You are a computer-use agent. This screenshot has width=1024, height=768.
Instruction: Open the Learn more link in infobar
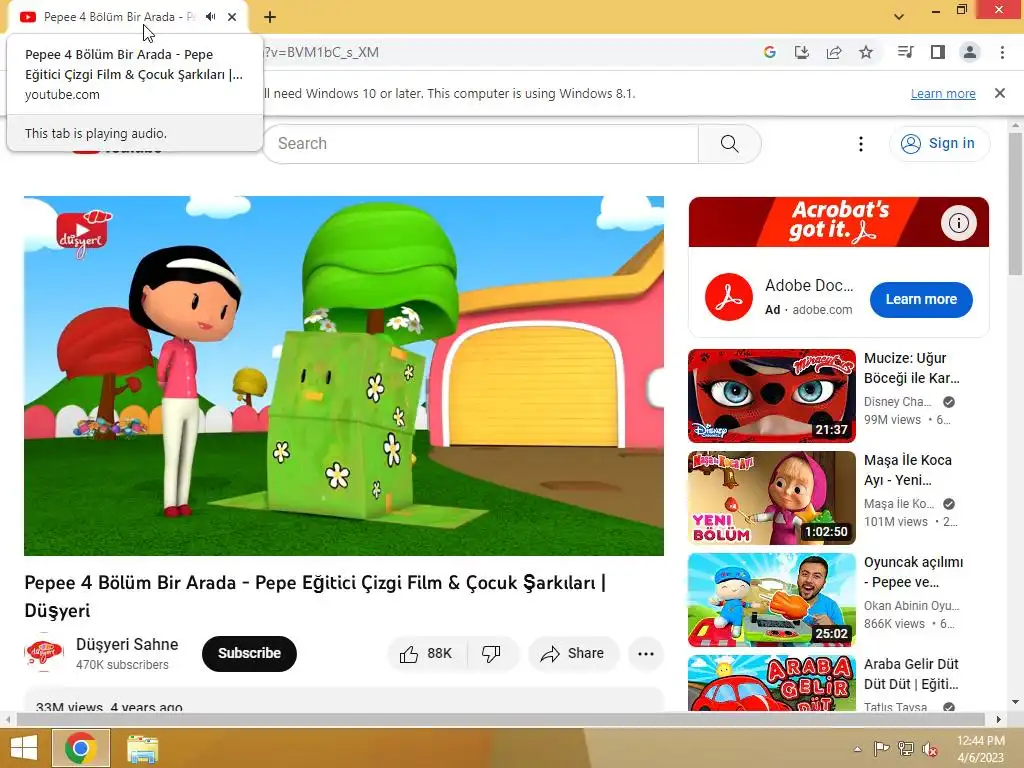(943, 93)
